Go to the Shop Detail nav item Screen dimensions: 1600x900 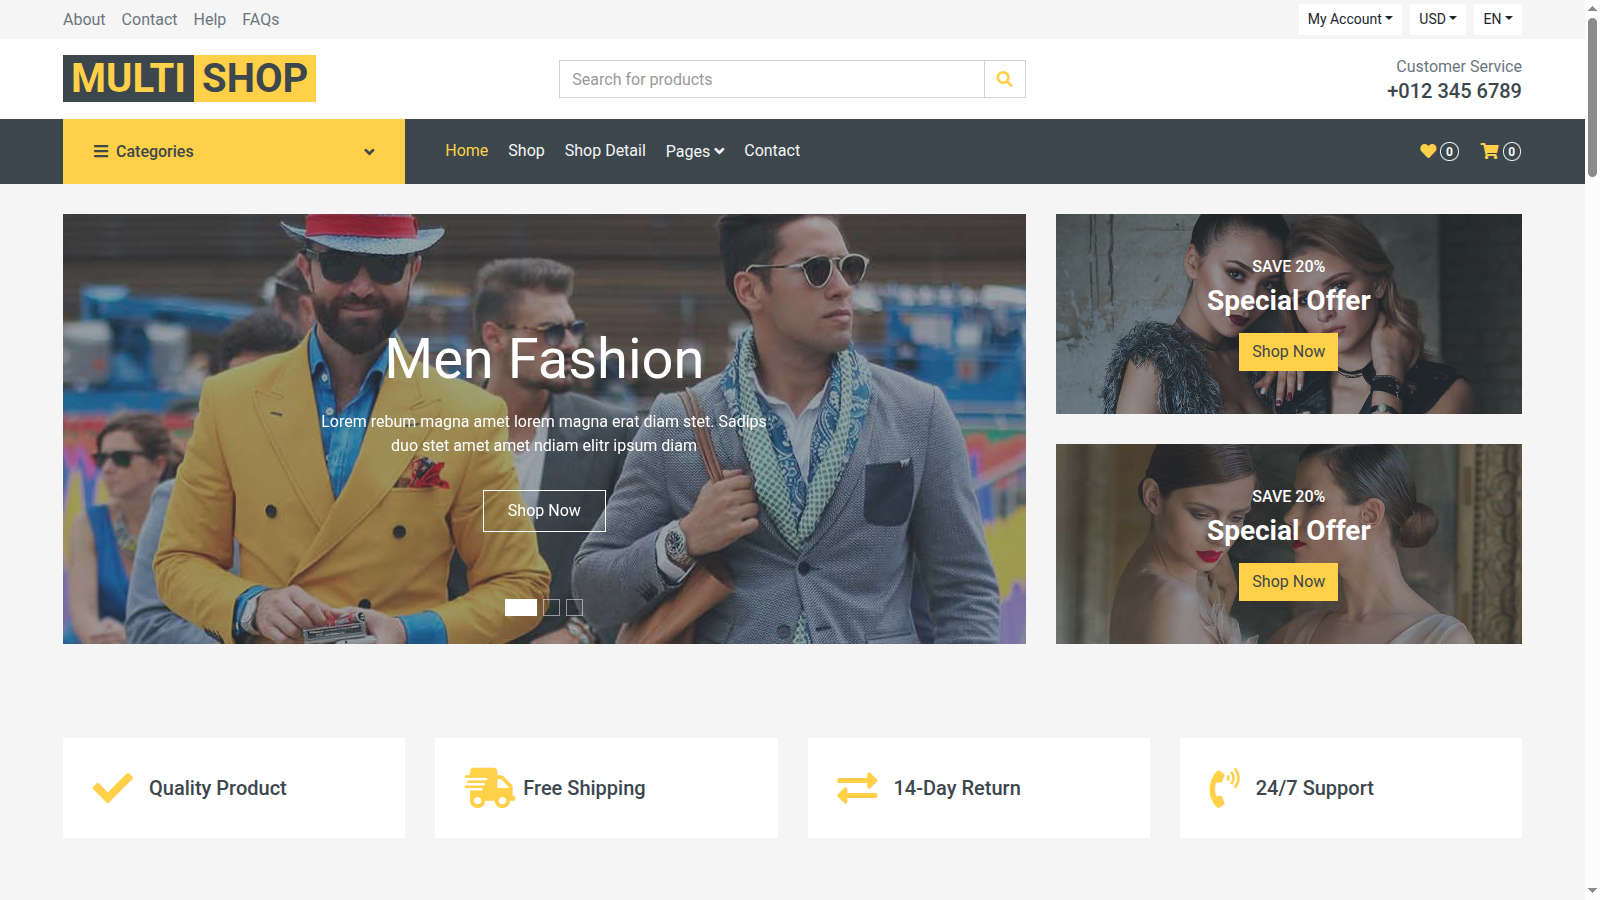point(605,150)
